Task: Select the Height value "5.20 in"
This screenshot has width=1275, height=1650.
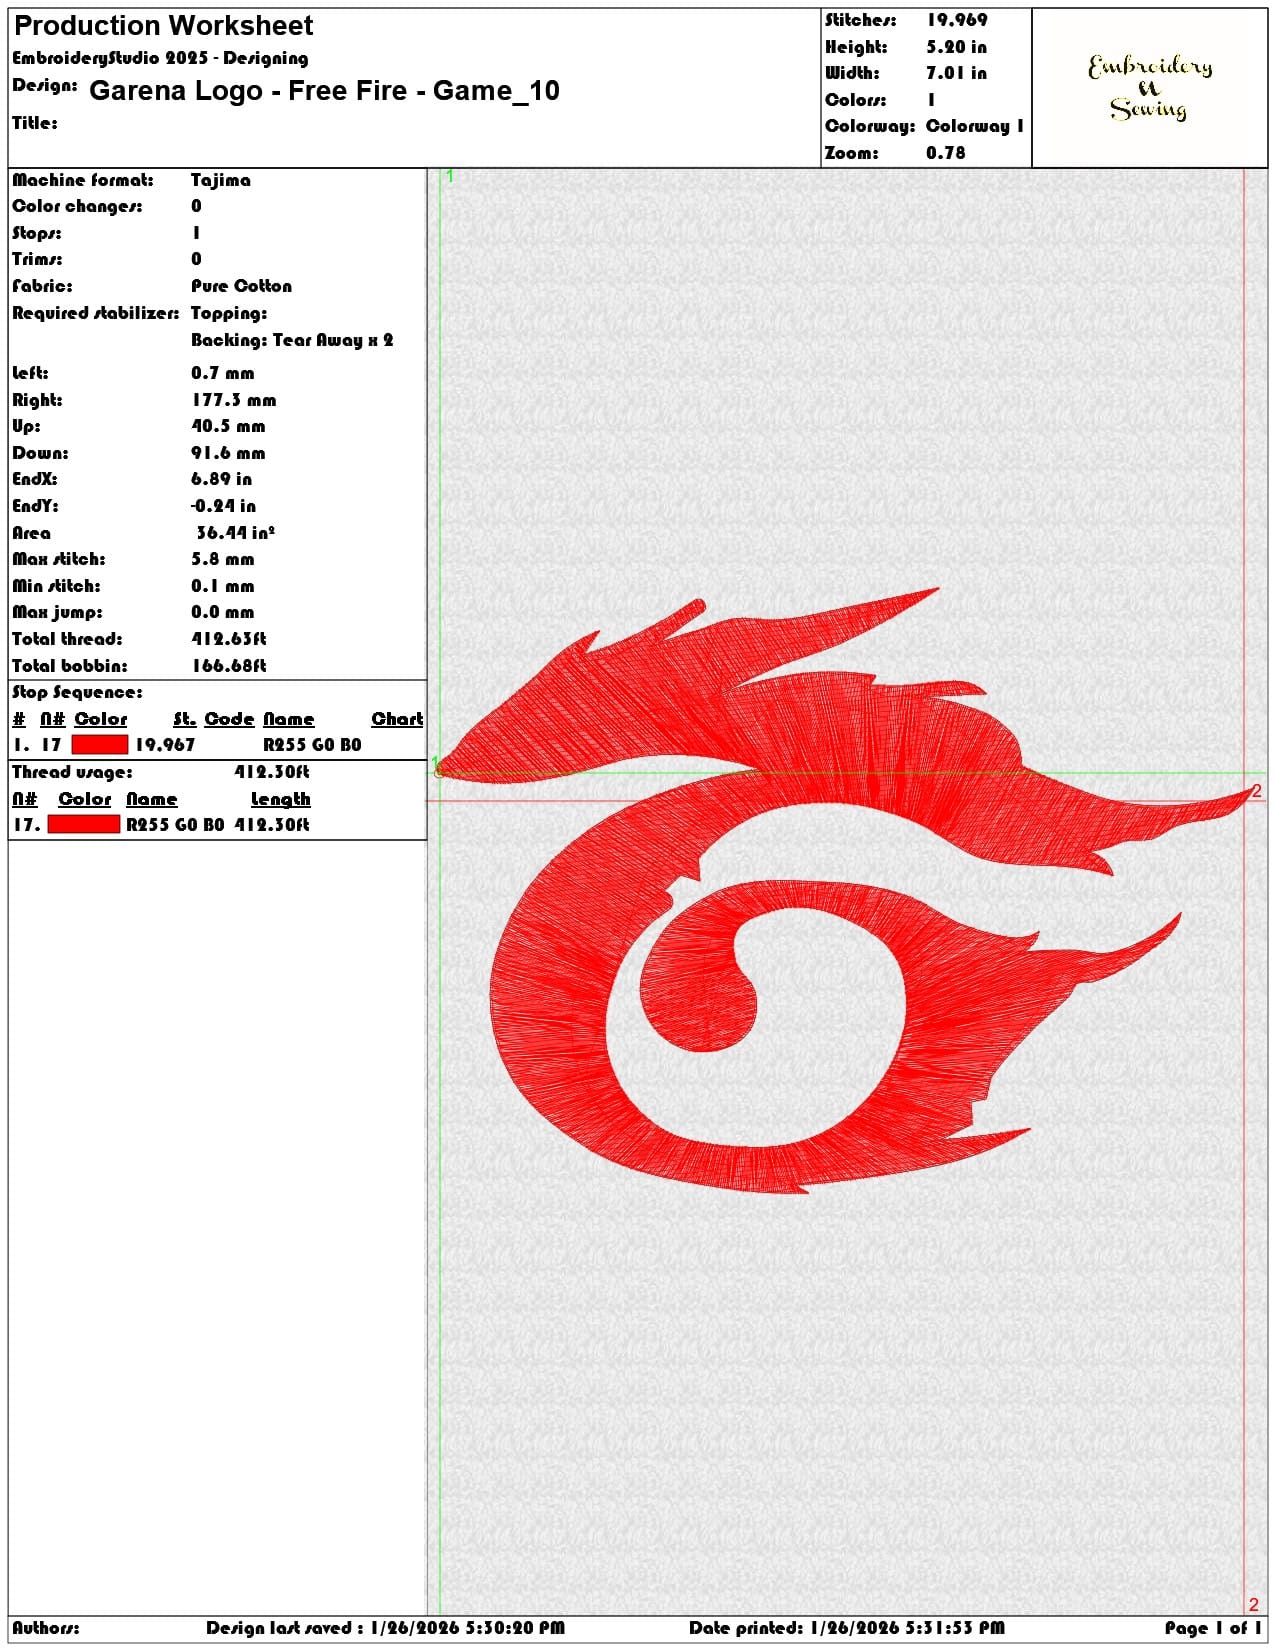Action: click(956, 47)
